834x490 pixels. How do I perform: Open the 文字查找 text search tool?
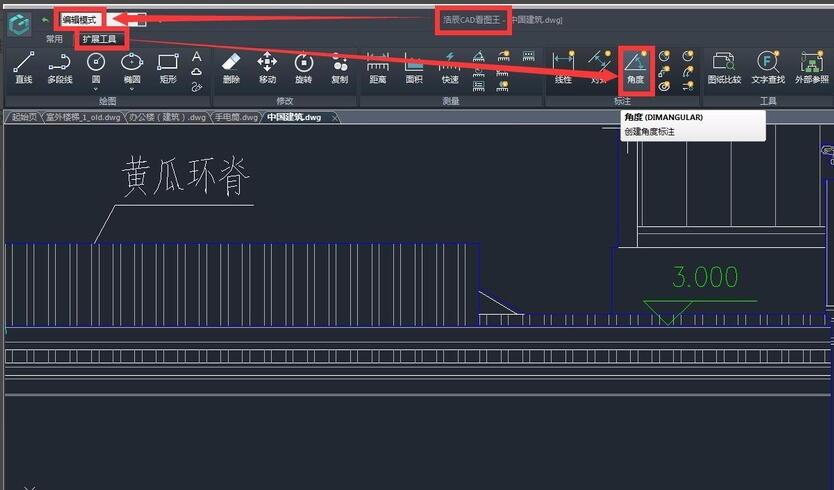click(768, 67)
